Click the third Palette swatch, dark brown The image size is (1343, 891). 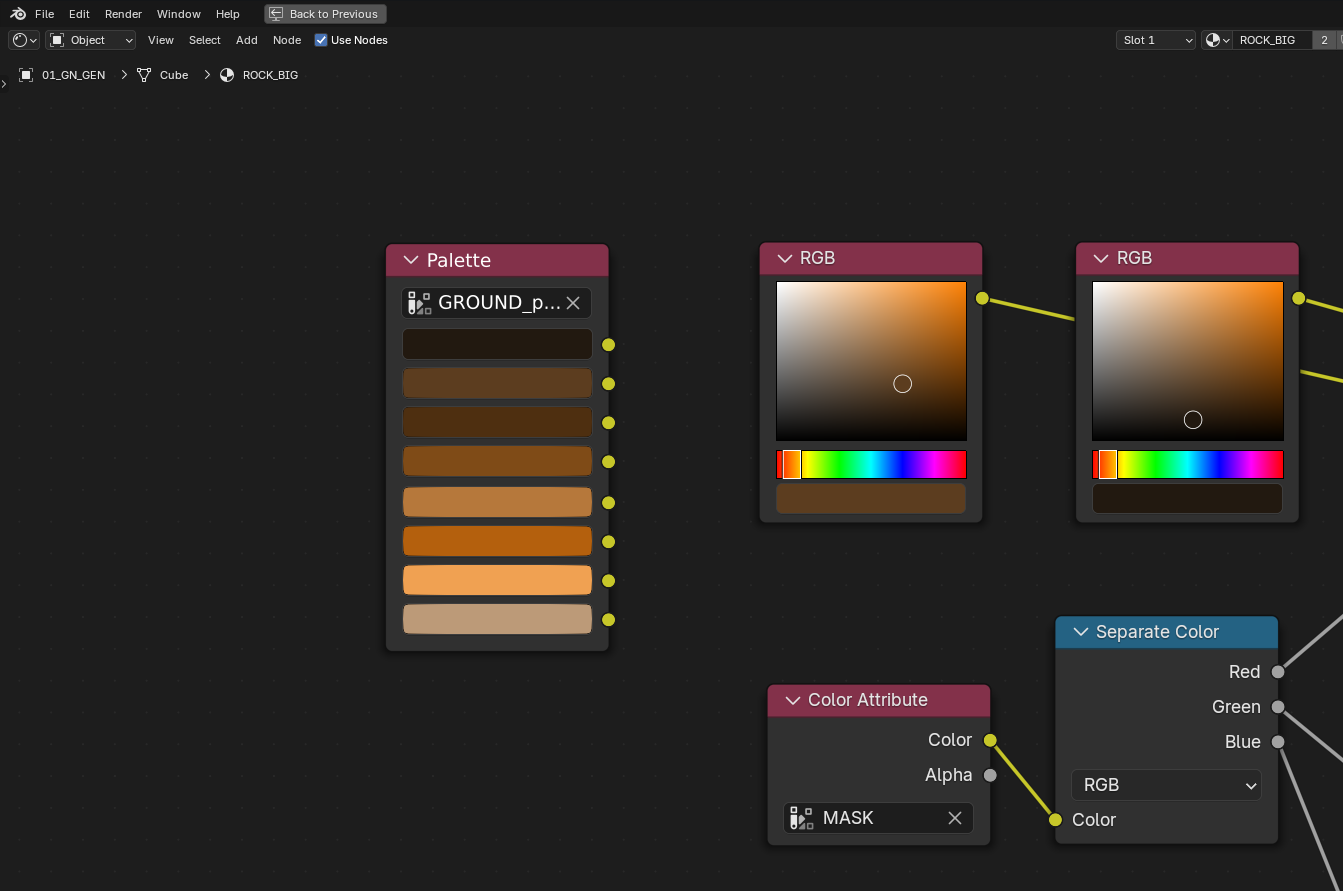coord(497,422)
